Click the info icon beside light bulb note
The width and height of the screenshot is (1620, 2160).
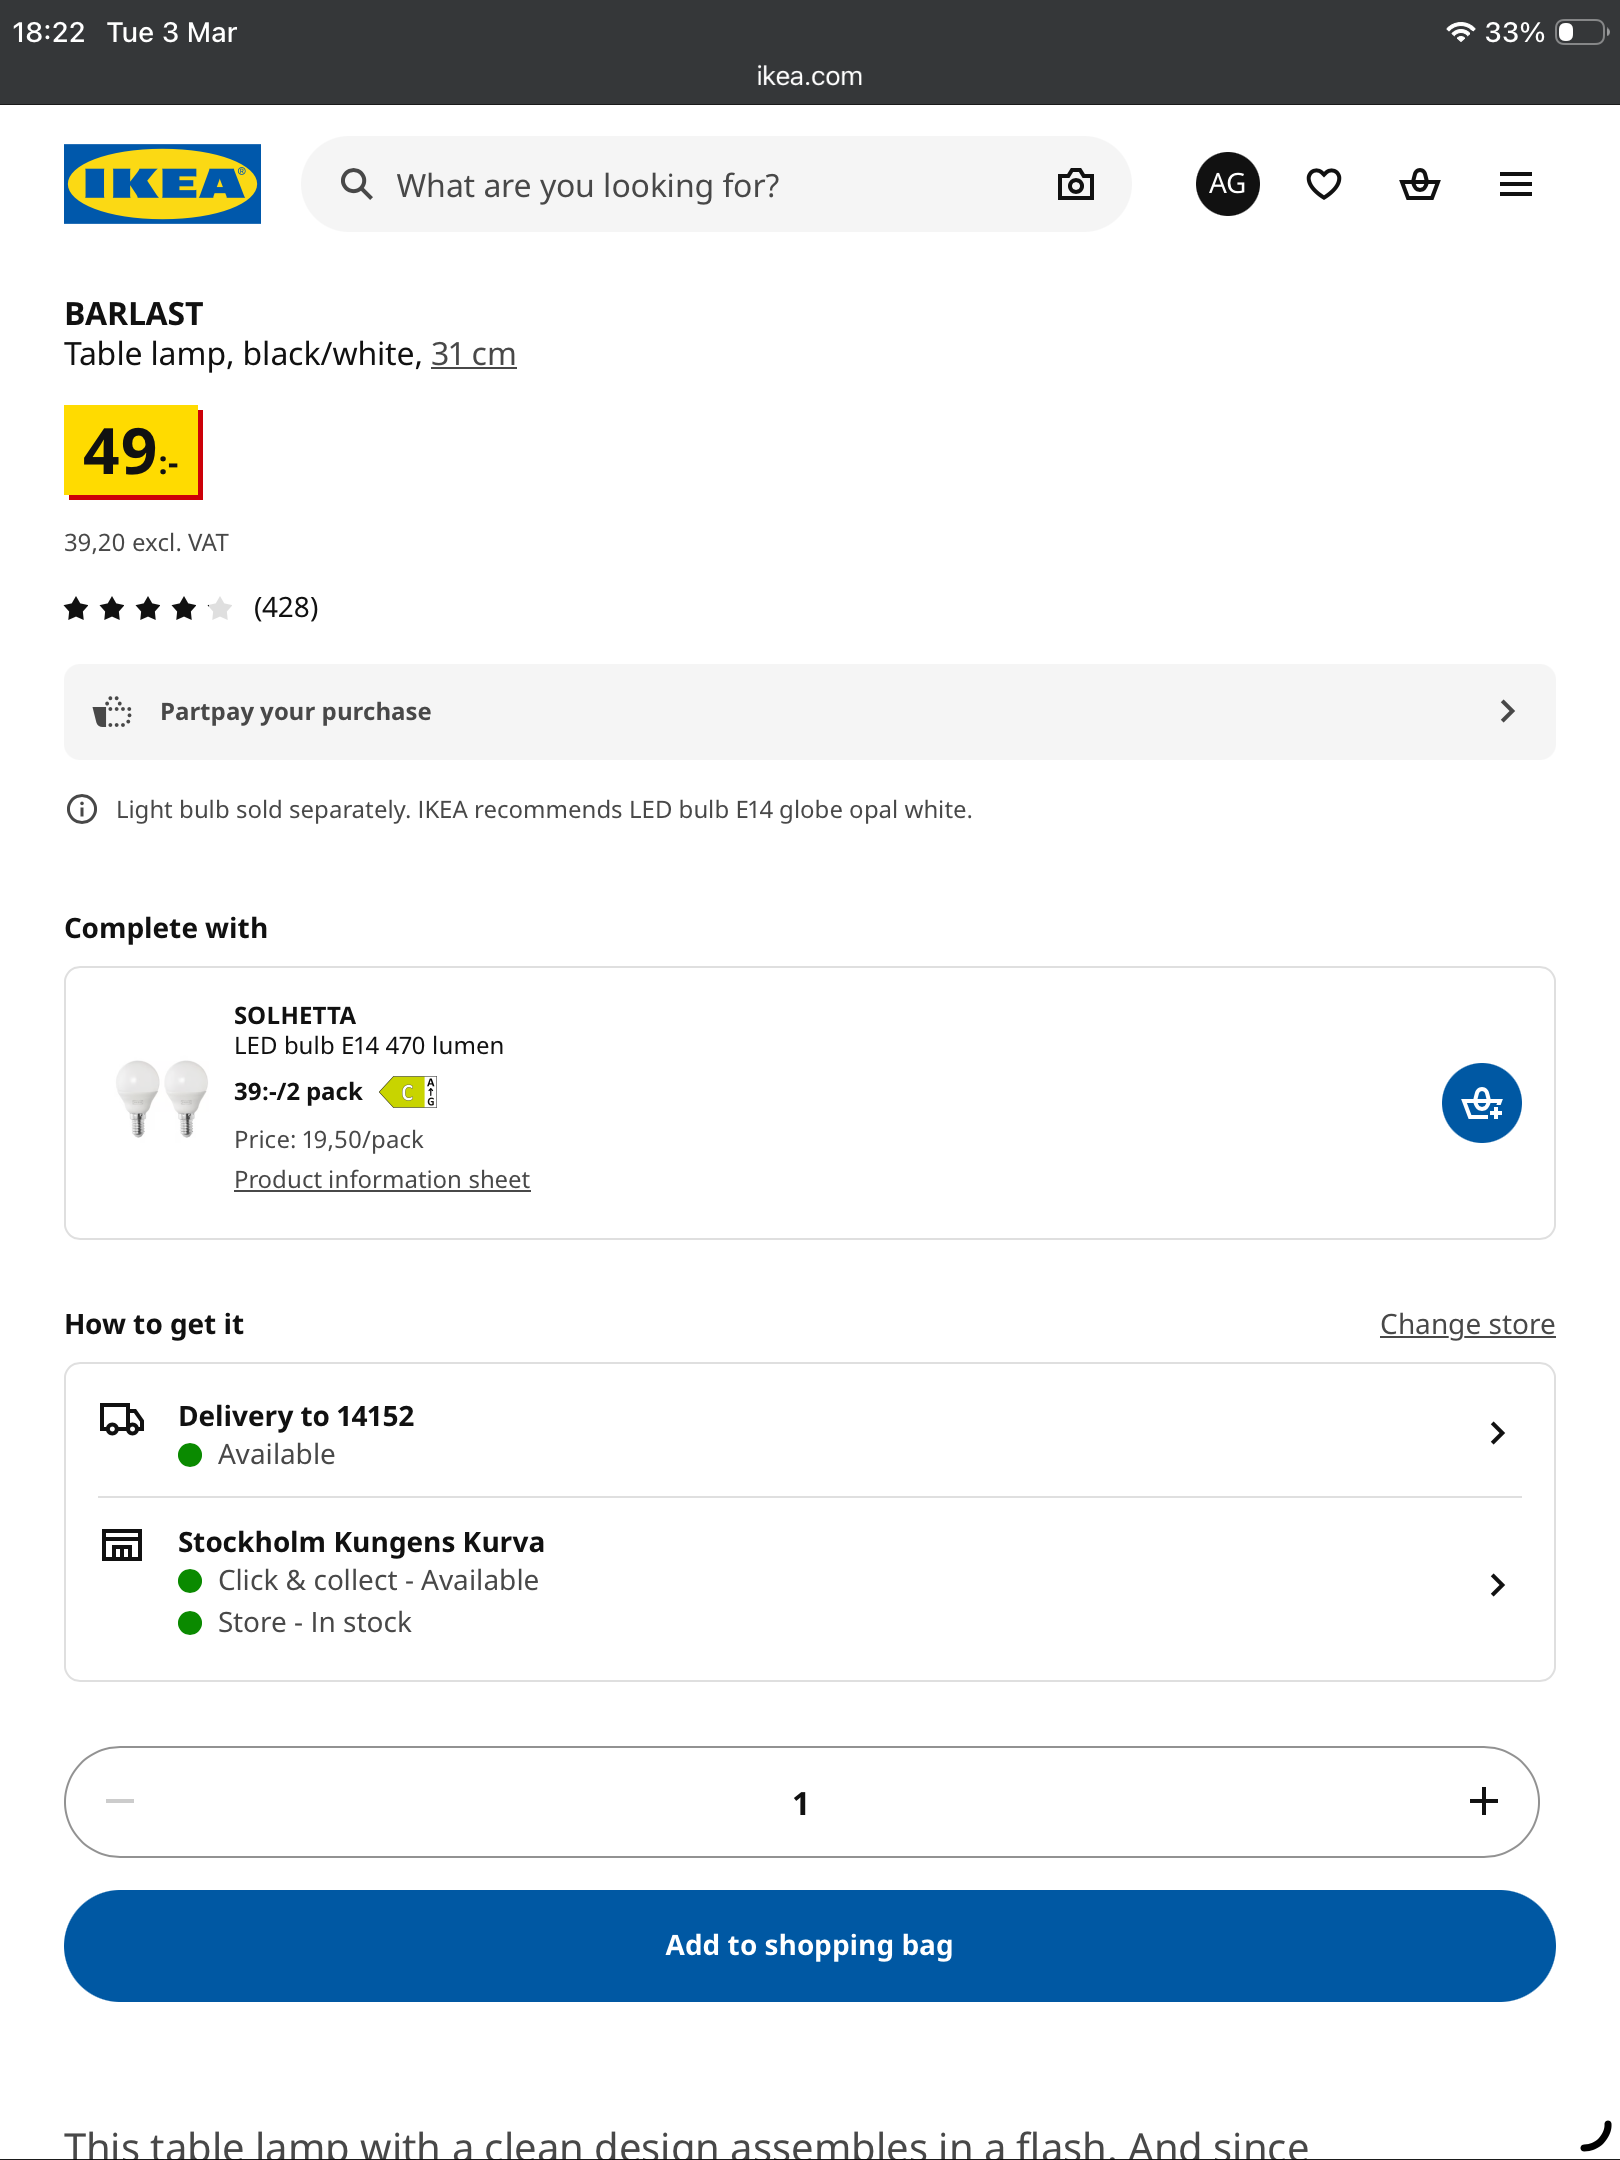tap(82, 809)
